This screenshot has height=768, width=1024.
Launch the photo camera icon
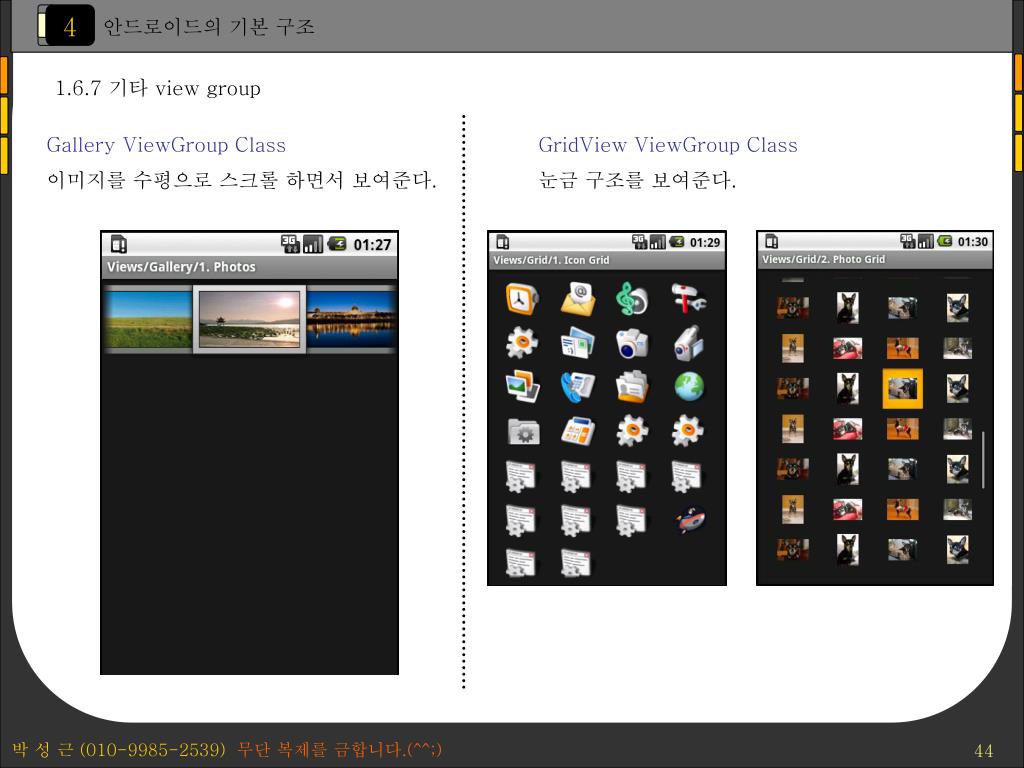click(632, 344)
